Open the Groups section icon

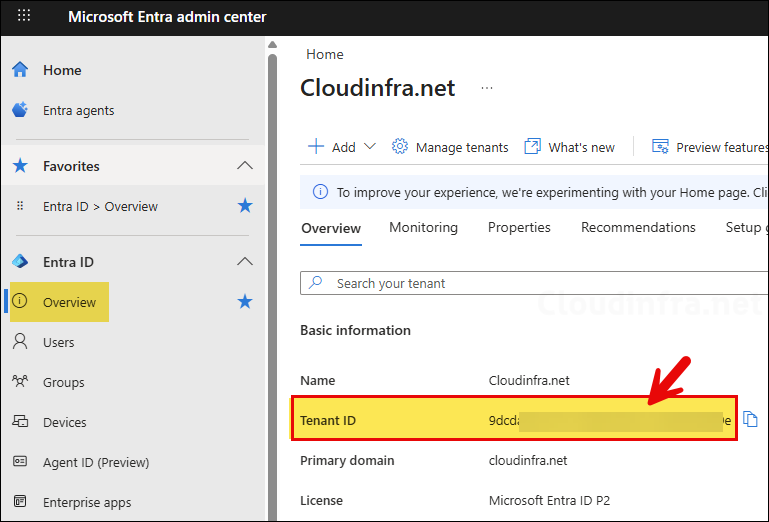(19, 382)
